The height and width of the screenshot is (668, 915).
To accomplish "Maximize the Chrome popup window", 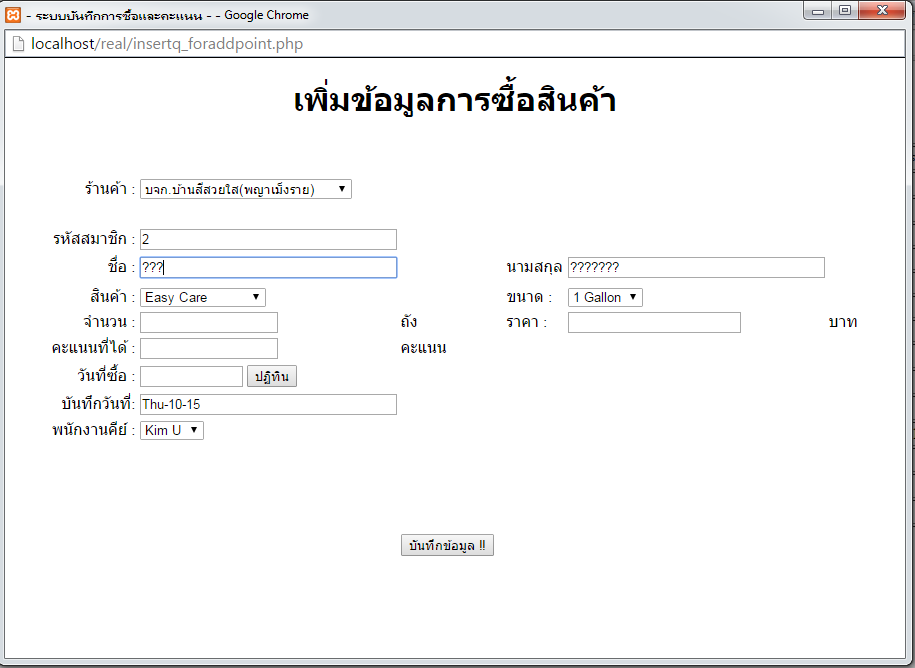I will point(844,11).
